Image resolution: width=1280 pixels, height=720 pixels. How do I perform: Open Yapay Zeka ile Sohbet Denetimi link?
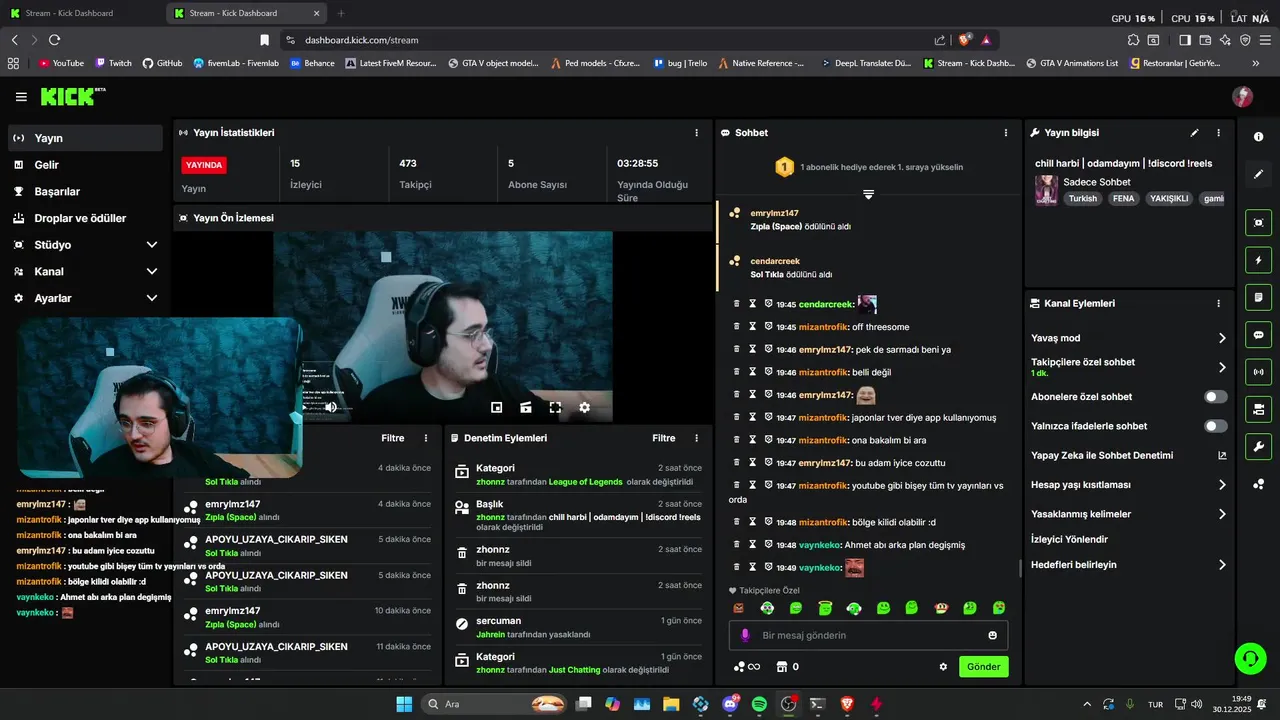(1128, 455)
